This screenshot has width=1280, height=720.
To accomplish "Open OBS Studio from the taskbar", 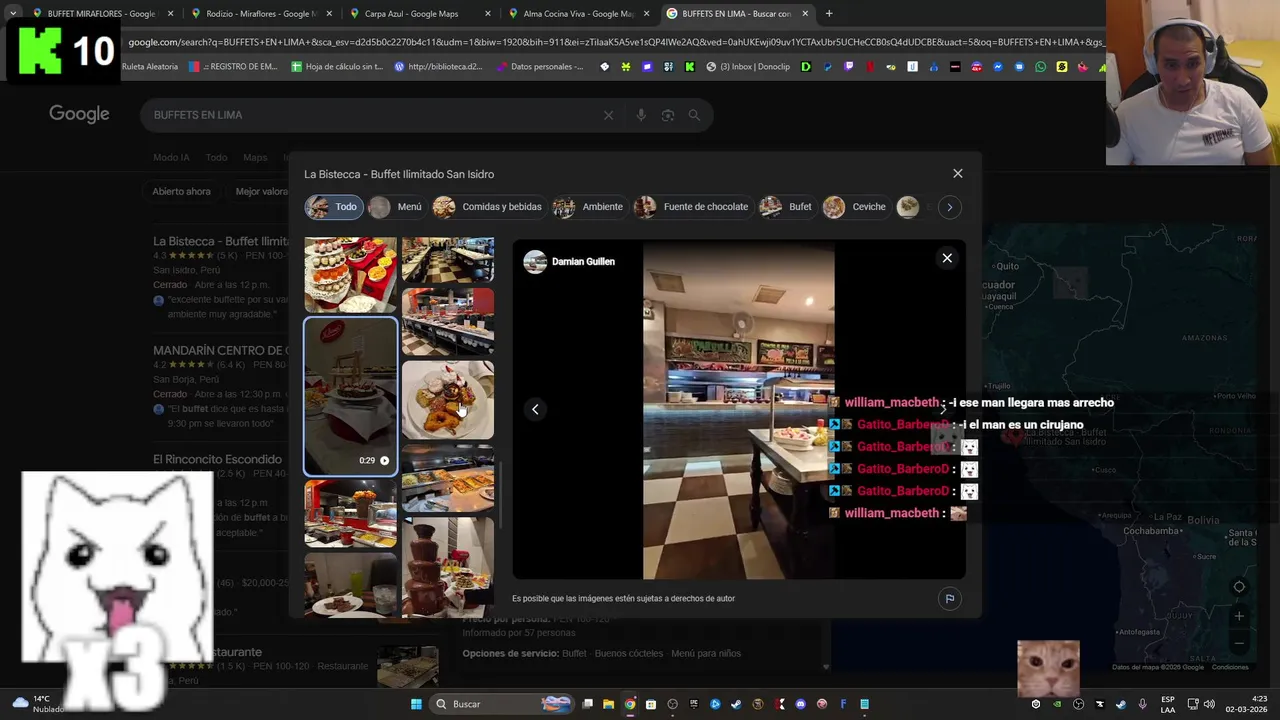I will click(672, 704).
